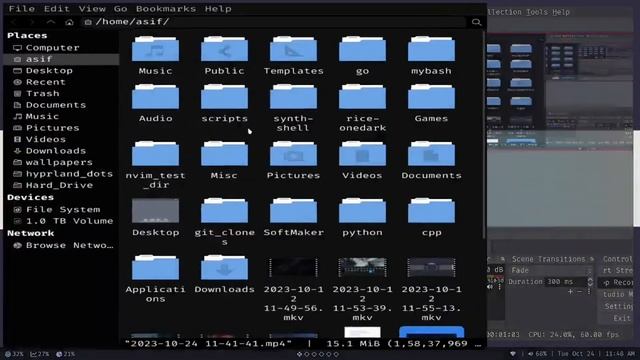Select Pictures in Places sidebar
This screenshot has width=640, height=360.
tap(61, 128)
